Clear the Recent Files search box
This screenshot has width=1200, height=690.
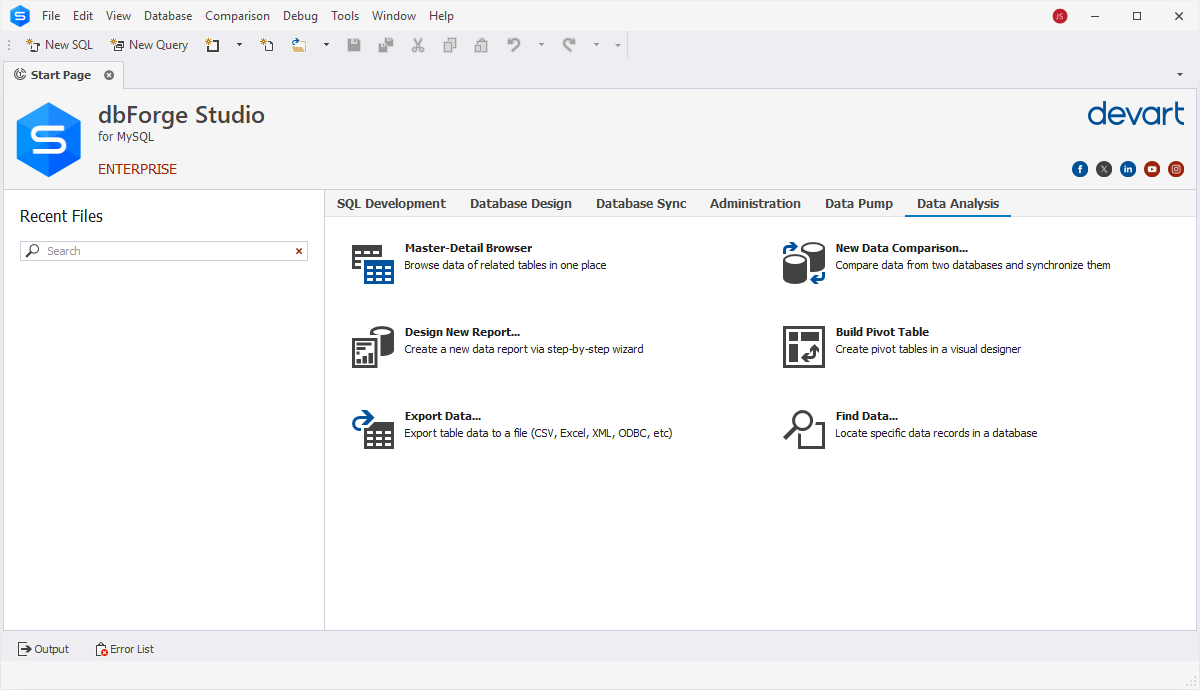coord(299,251)
